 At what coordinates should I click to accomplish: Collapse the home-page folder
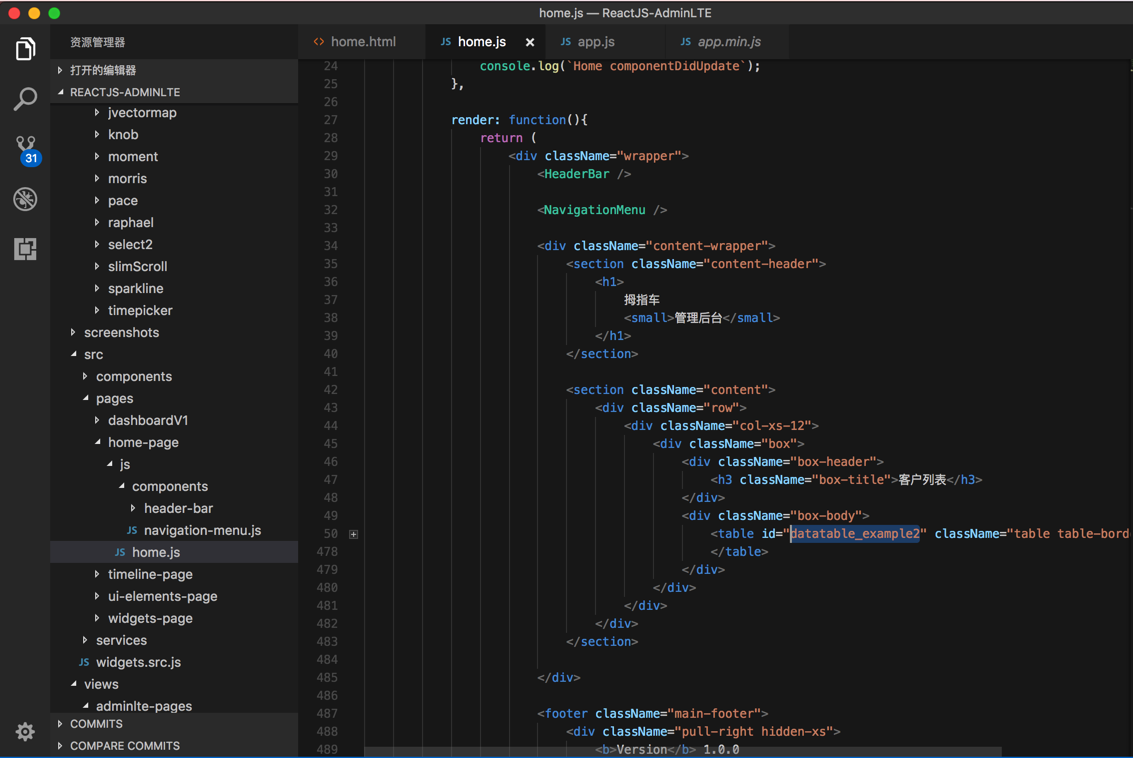142,443
